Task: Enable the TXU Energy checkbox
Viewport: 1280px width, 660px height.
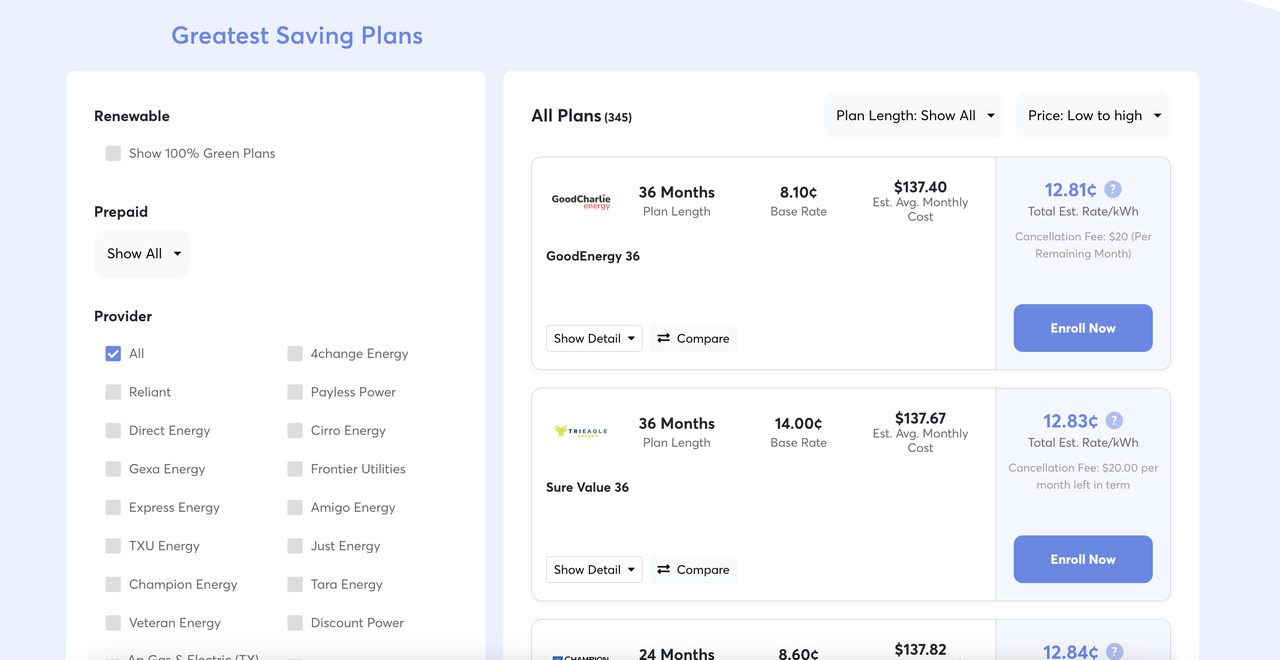Action: (113, 546)
